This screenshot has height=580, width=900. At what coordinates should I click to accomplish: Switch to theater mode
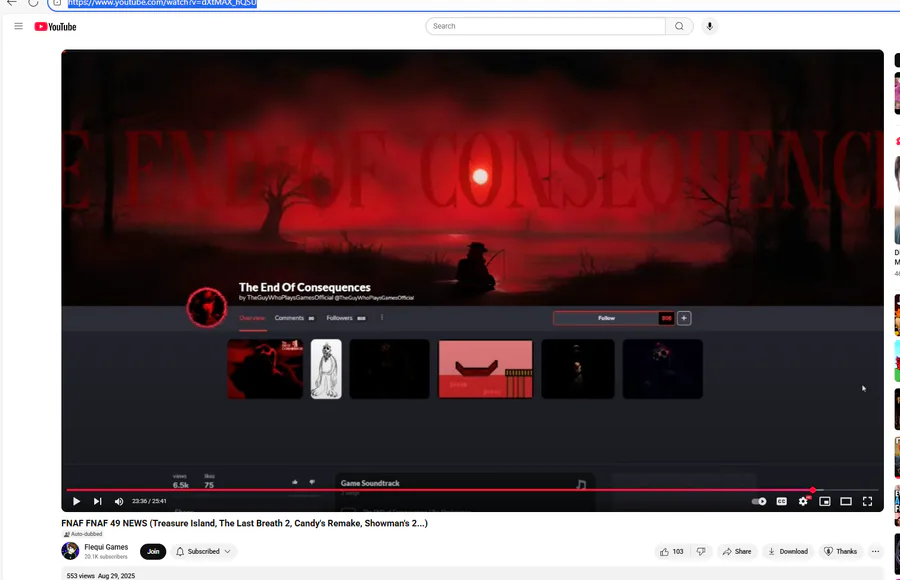tap(846, 501)
